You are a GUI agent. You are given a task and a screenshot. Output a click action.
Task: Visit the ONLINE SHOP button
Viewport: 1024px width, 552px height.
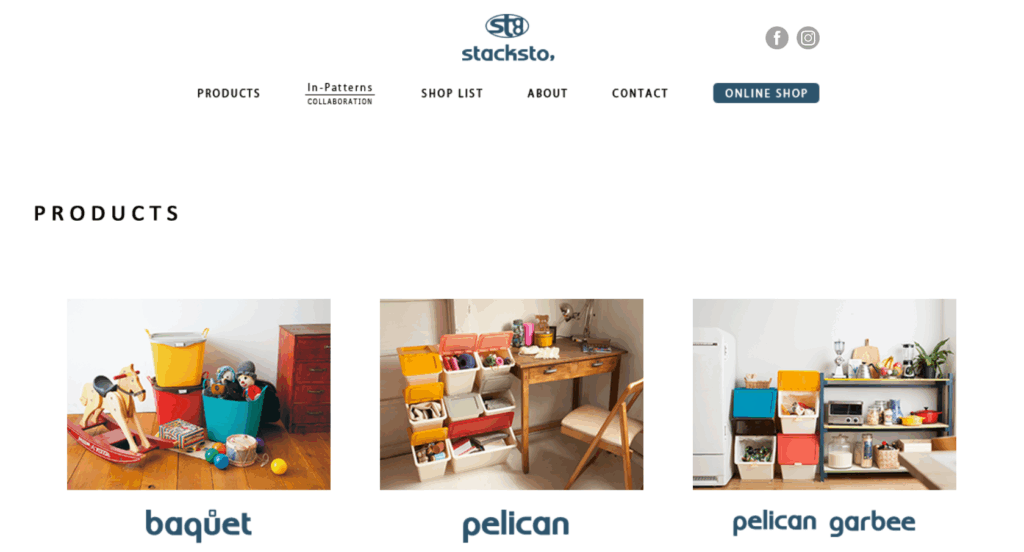tap(766, 93)
